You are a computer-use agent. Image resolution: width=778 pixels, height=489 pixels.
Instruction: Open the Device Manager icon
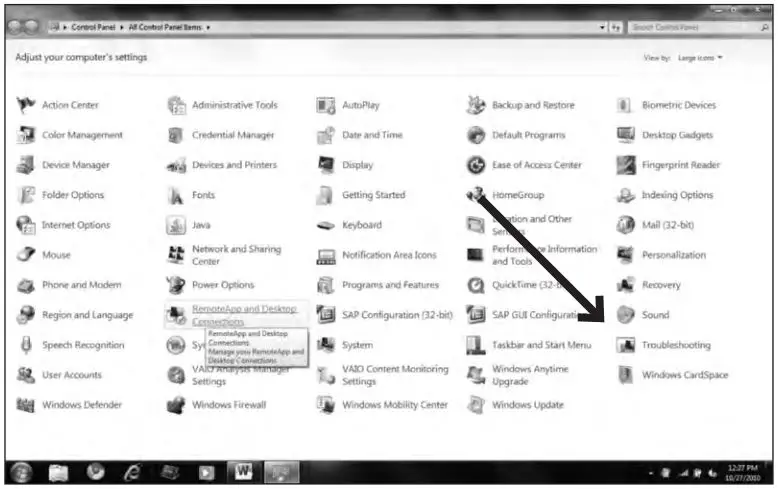26,165
